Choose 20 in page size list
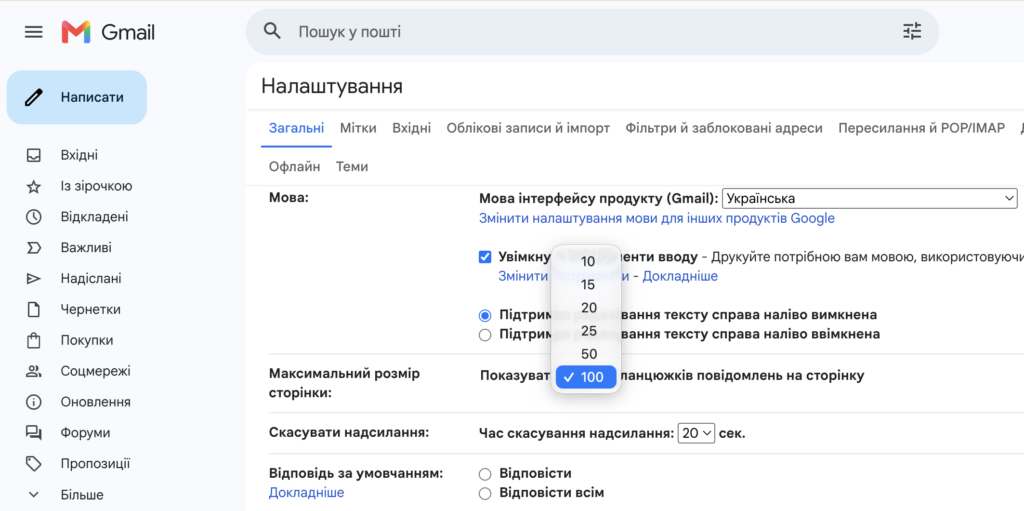Image resolution: width=1024 pixels, height=511 pixels. coord(586,308)
